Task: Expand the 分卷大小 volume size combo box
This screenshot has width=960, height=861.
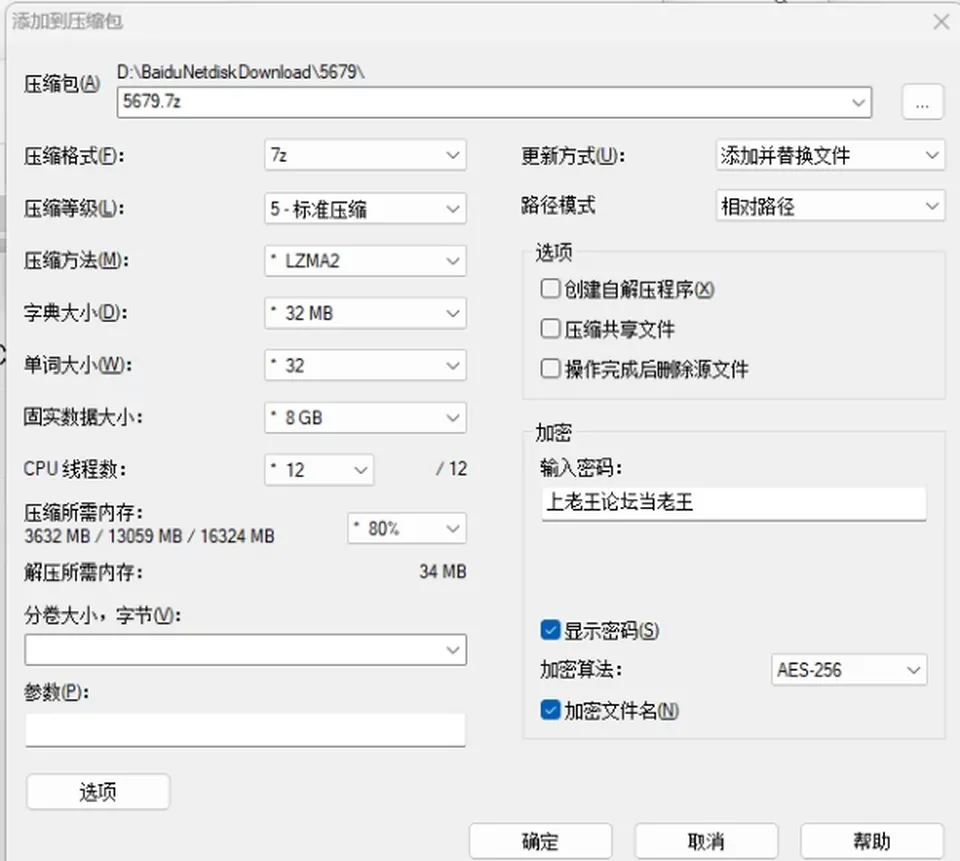Action: (246, 649)
